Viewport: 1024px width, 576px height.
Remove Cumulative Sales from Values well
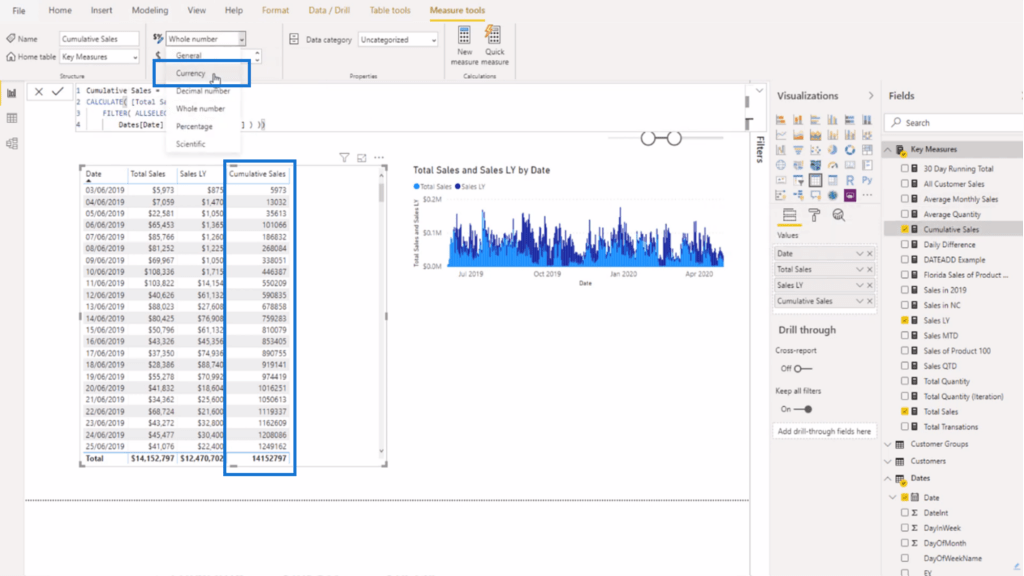click(870, 301)
